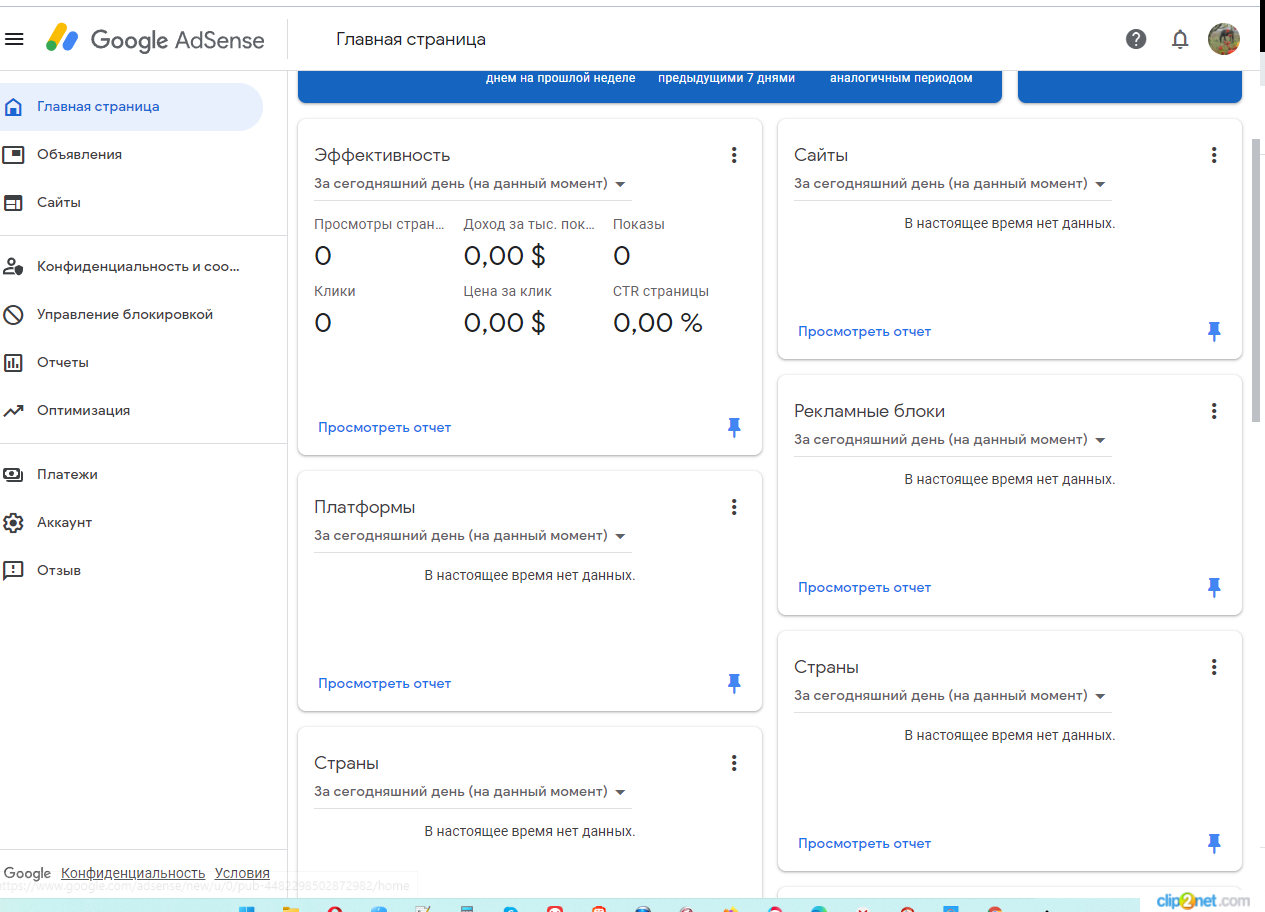
Task: Open the notifications bell
Action: (x=1180, y=39)
